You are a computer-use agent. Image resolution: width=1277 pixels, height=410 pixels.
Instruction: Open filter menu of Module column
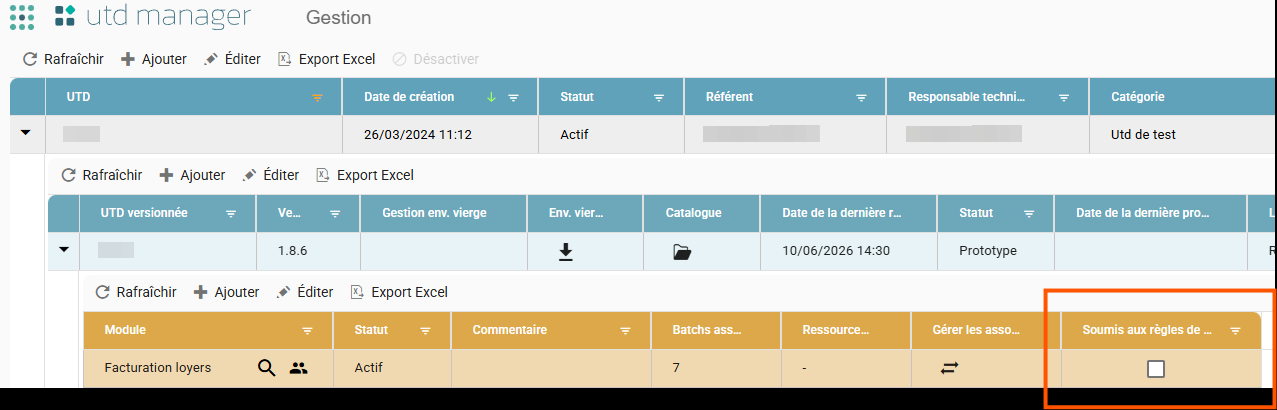(307, 330)
